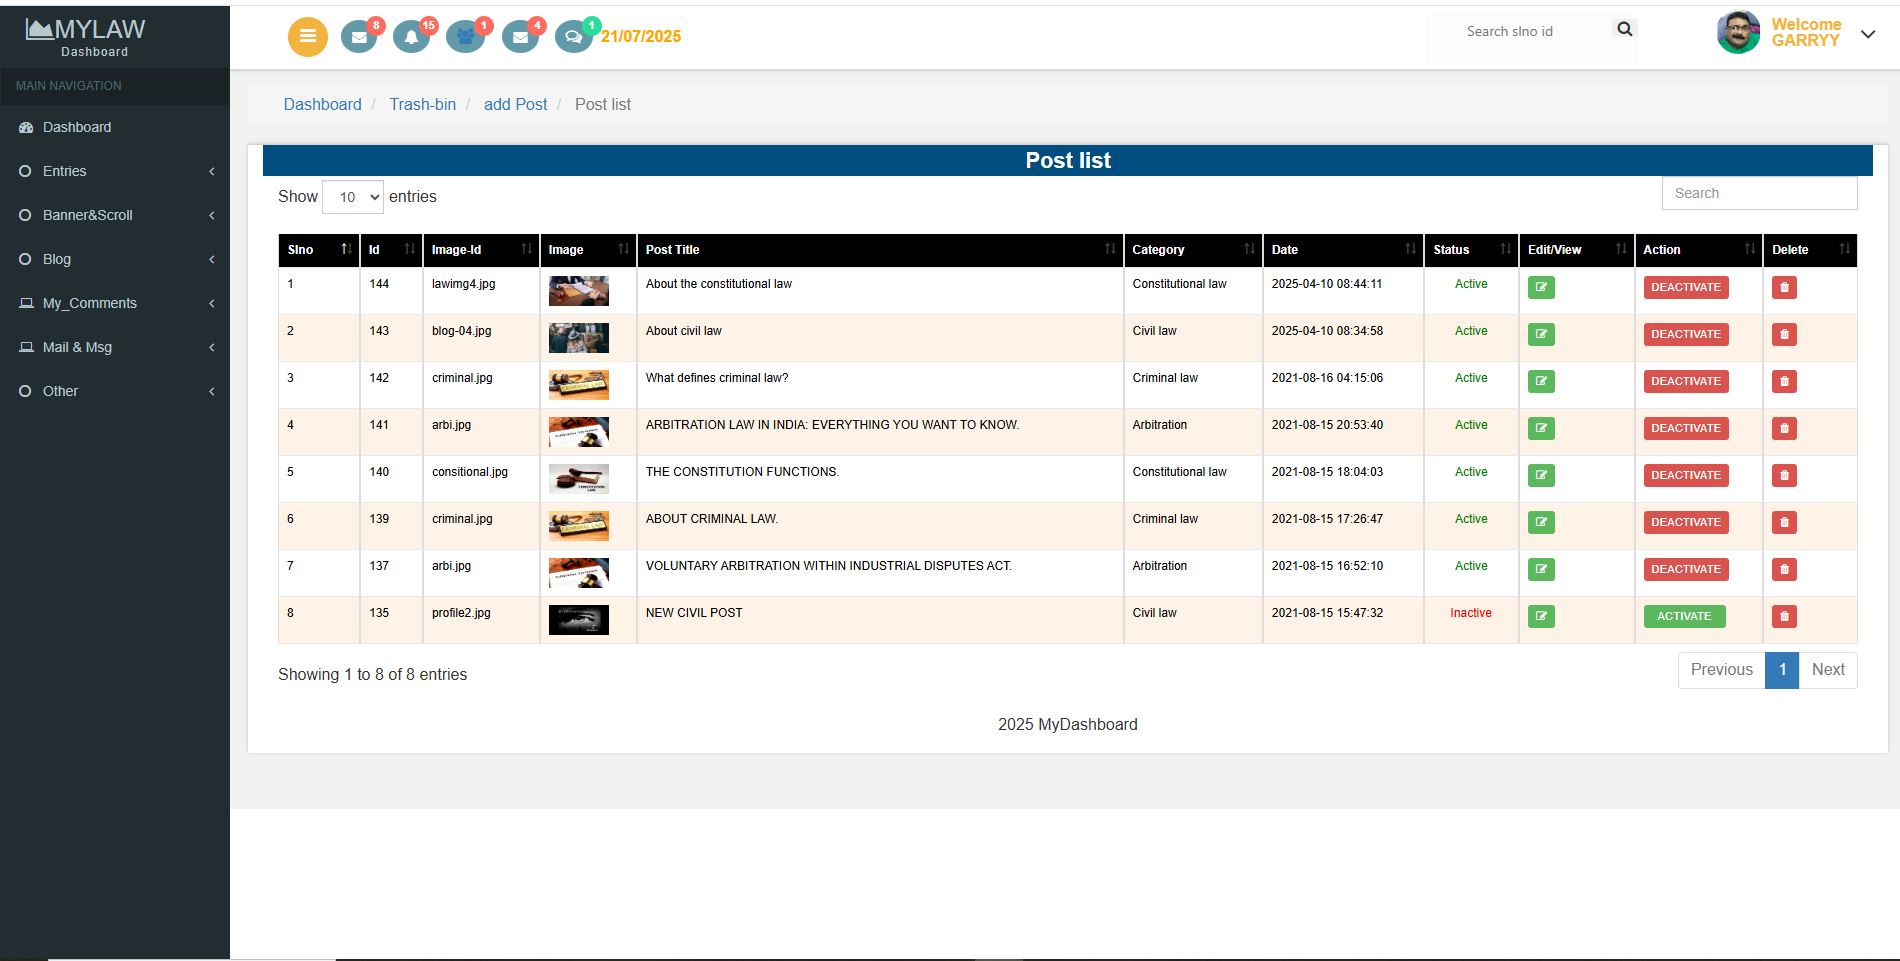The image size is (1900, 961).
Task: Deactivate post 'About civil law'
Action: (1686, 334)
